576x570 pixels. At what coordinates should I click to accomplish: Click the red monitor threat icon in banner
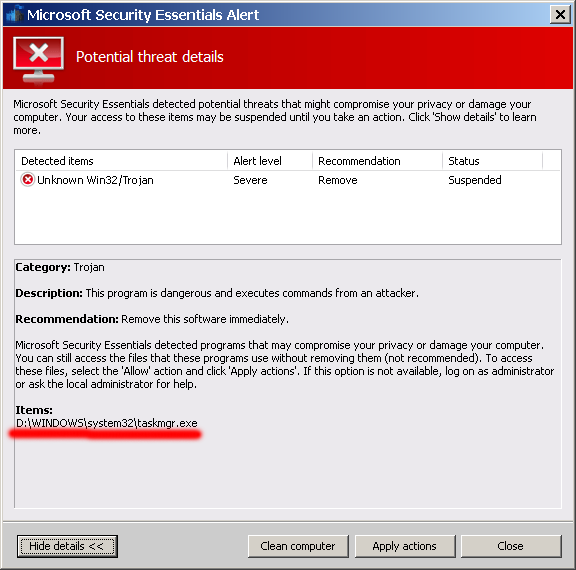pos(38,60)
